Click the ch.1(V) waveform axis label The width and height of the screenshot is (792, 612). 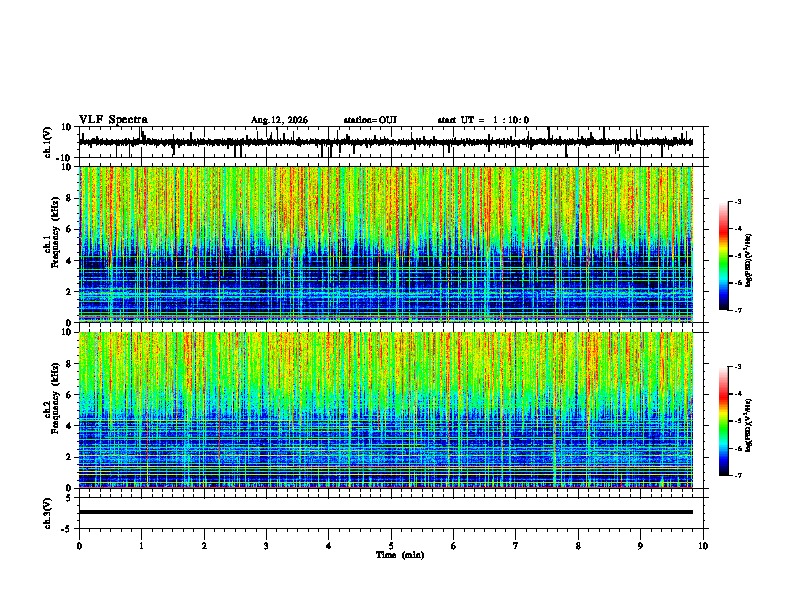[48, 142]
